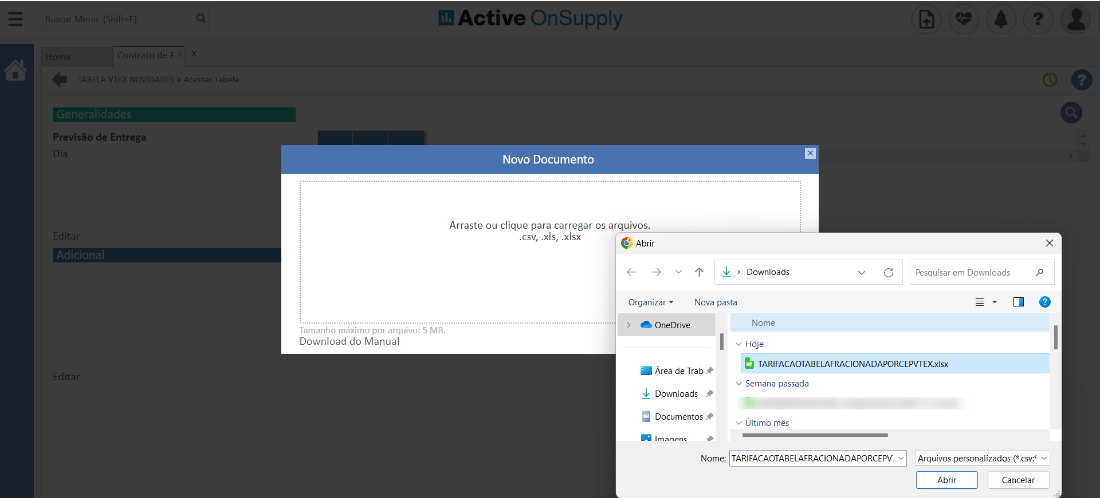Open address bar previous locations dropdown
1100x498 pixels.
click(x=861, y=272)
